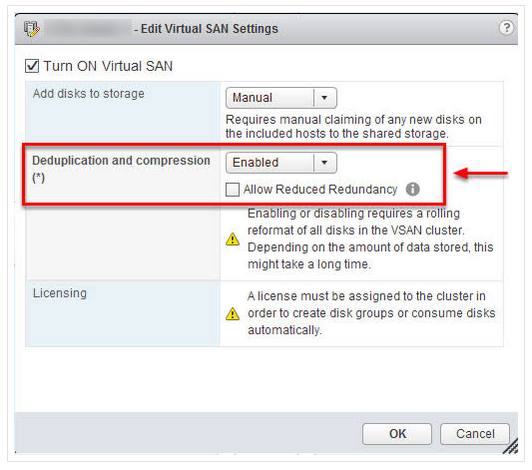Open the Add disks to storage dropdown arrow
The width and height of the screenshot is (532, 470).
point(324,98)
